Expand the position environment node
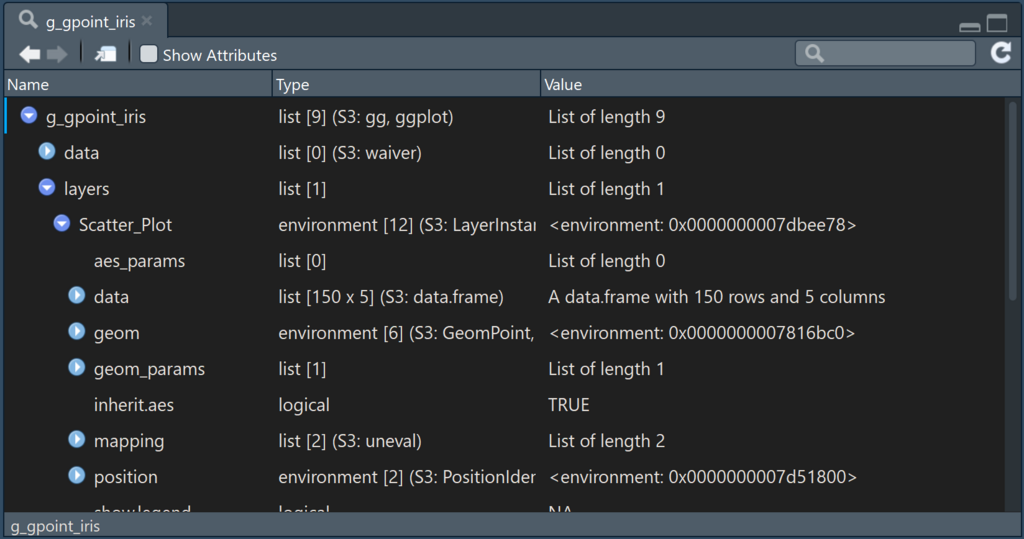 coord(77,476)
